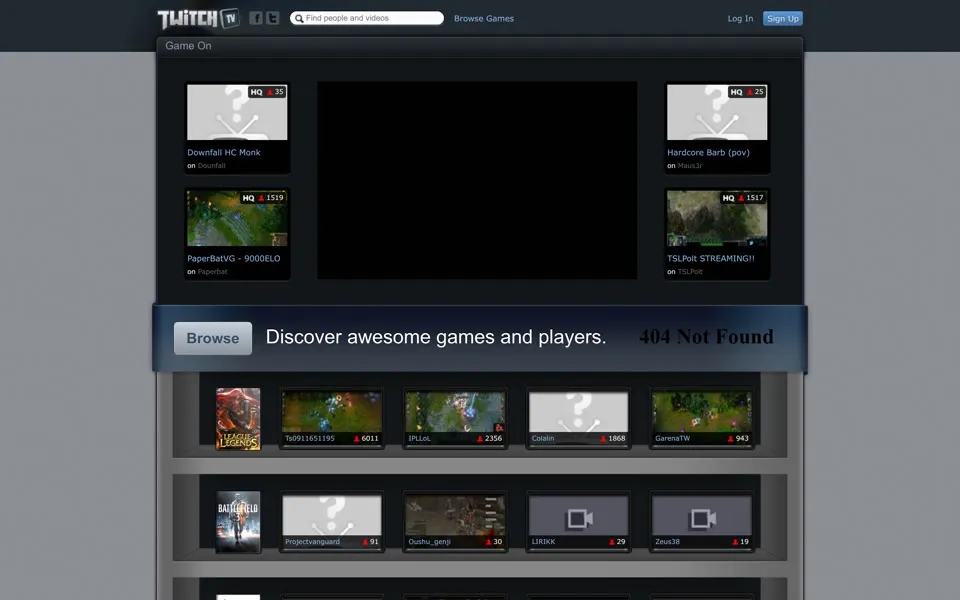
Task: Open the TSLPolt channel link
Action: (690, 272)
